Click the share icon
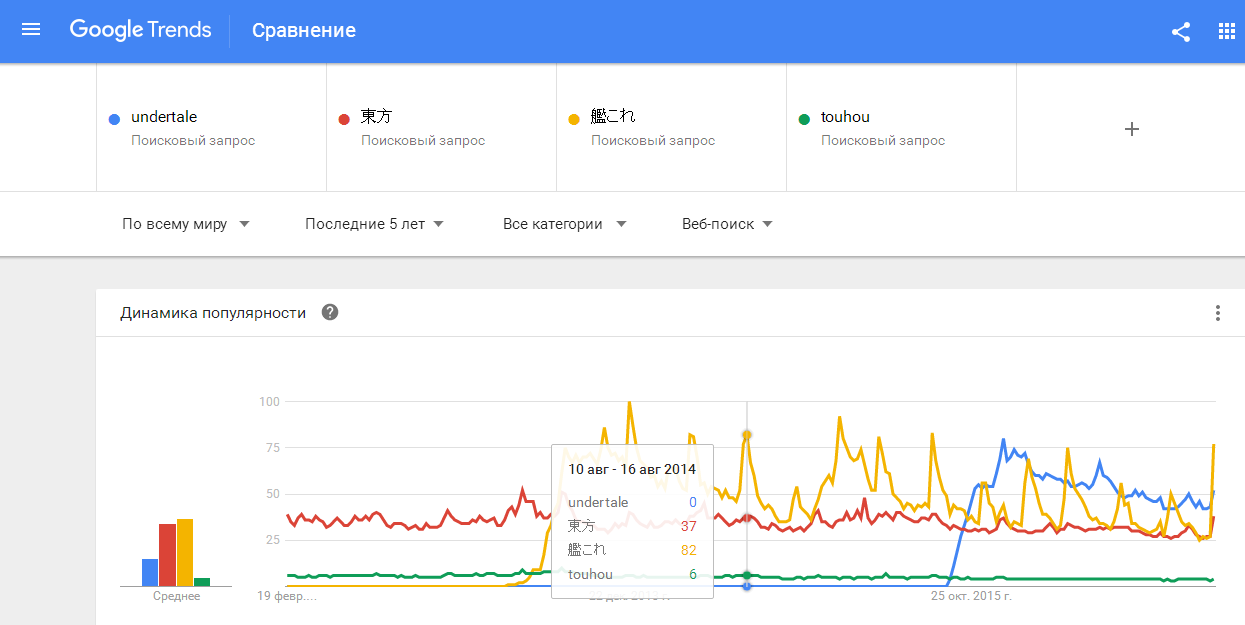Image resolution: width=1245 pixels, height=625 pixels. [x=1181, y=31]
